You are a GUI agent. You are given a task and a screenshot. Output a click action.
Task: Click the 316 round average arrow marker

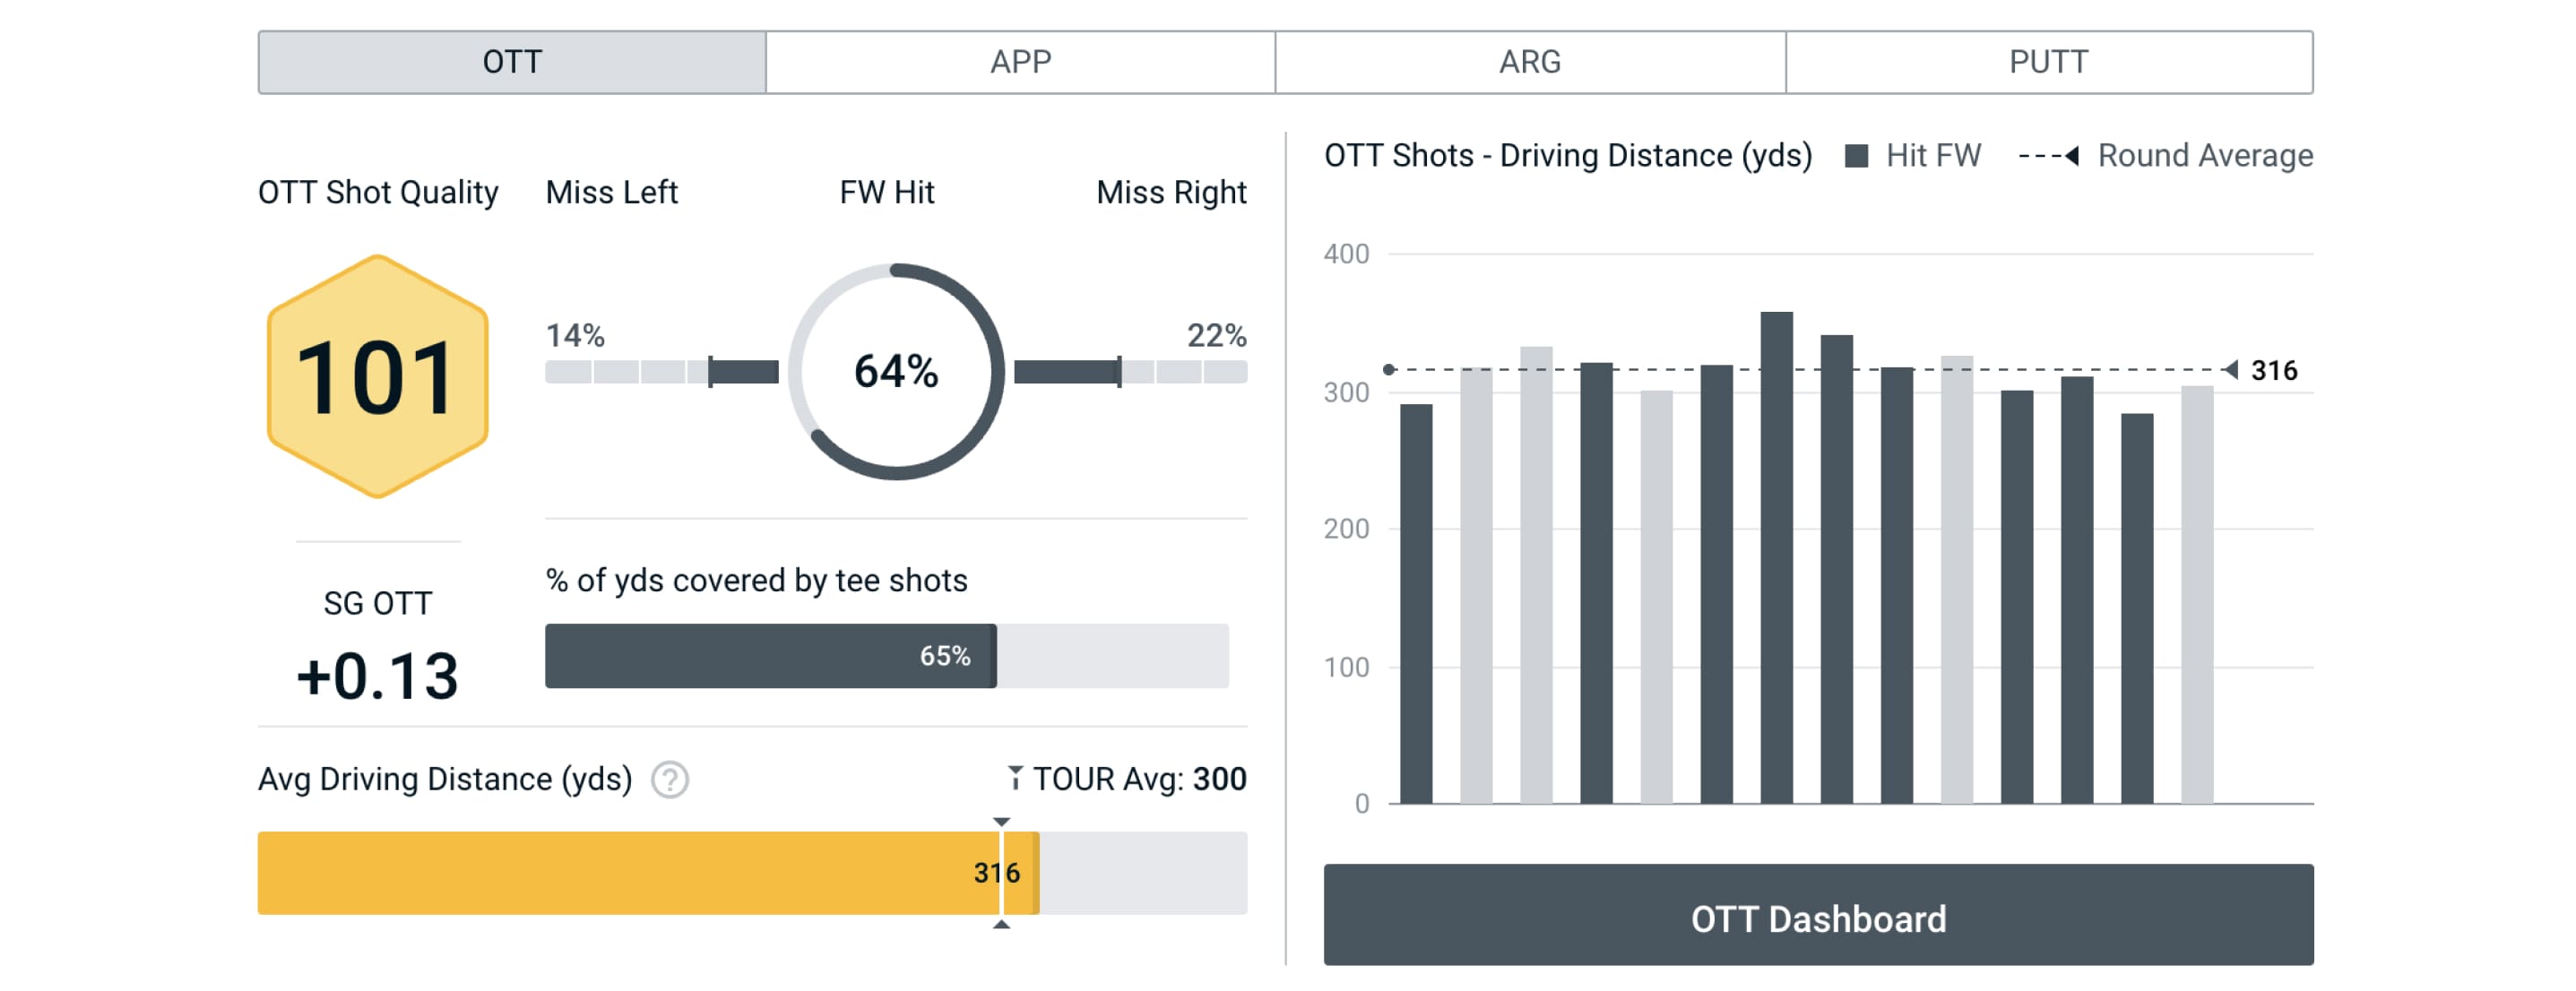[2231, 370]
